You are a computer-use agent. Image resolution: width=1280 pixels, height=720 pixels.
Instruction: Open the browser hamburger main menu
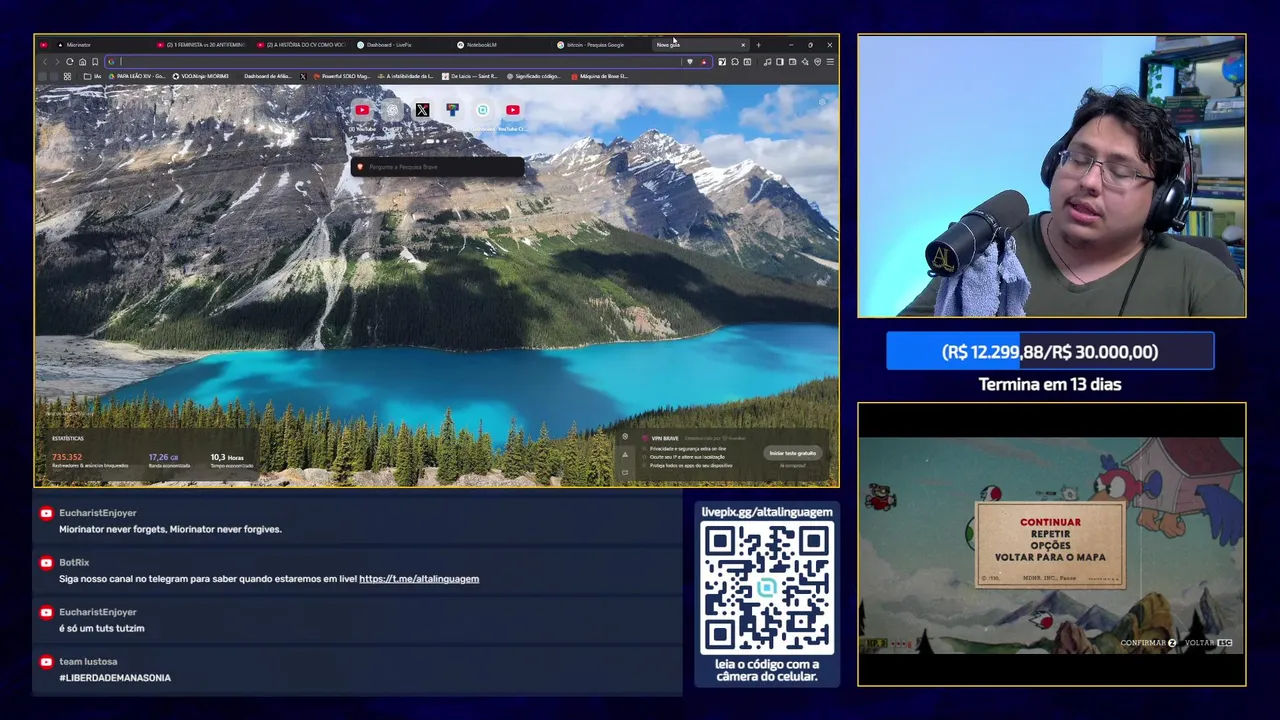(830, 62)
